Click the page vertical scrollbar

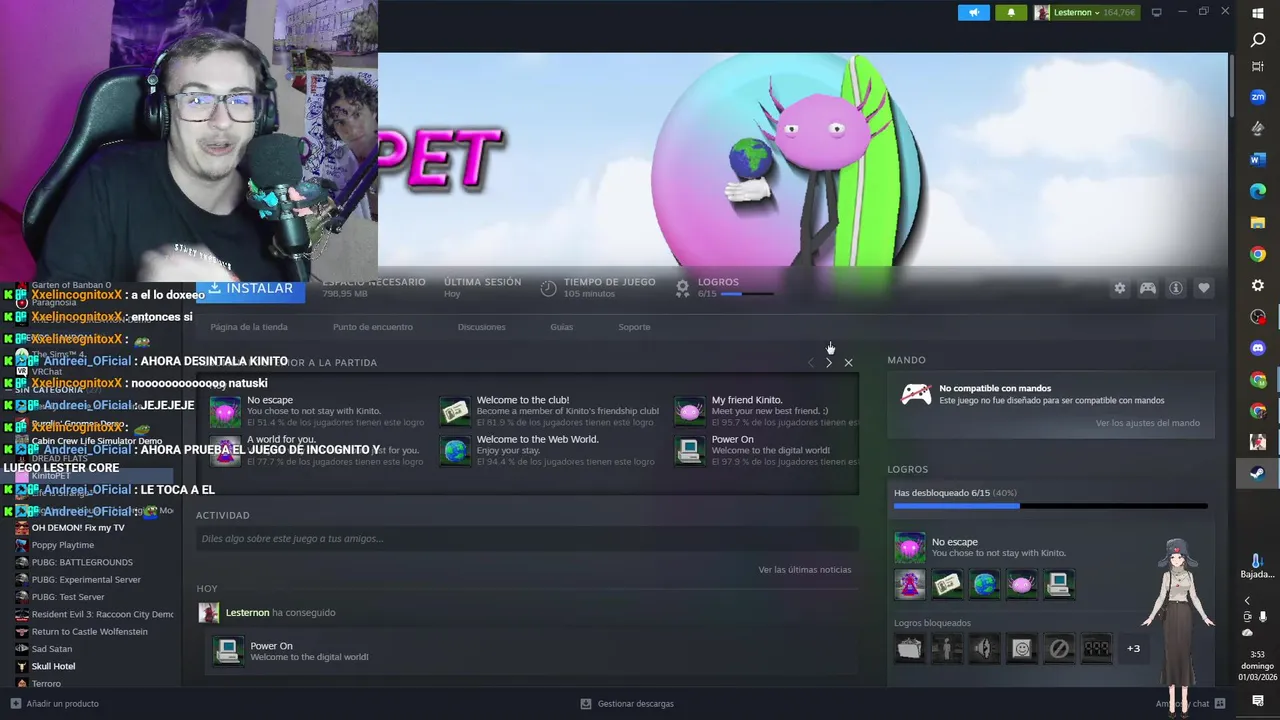[1232, 85]
